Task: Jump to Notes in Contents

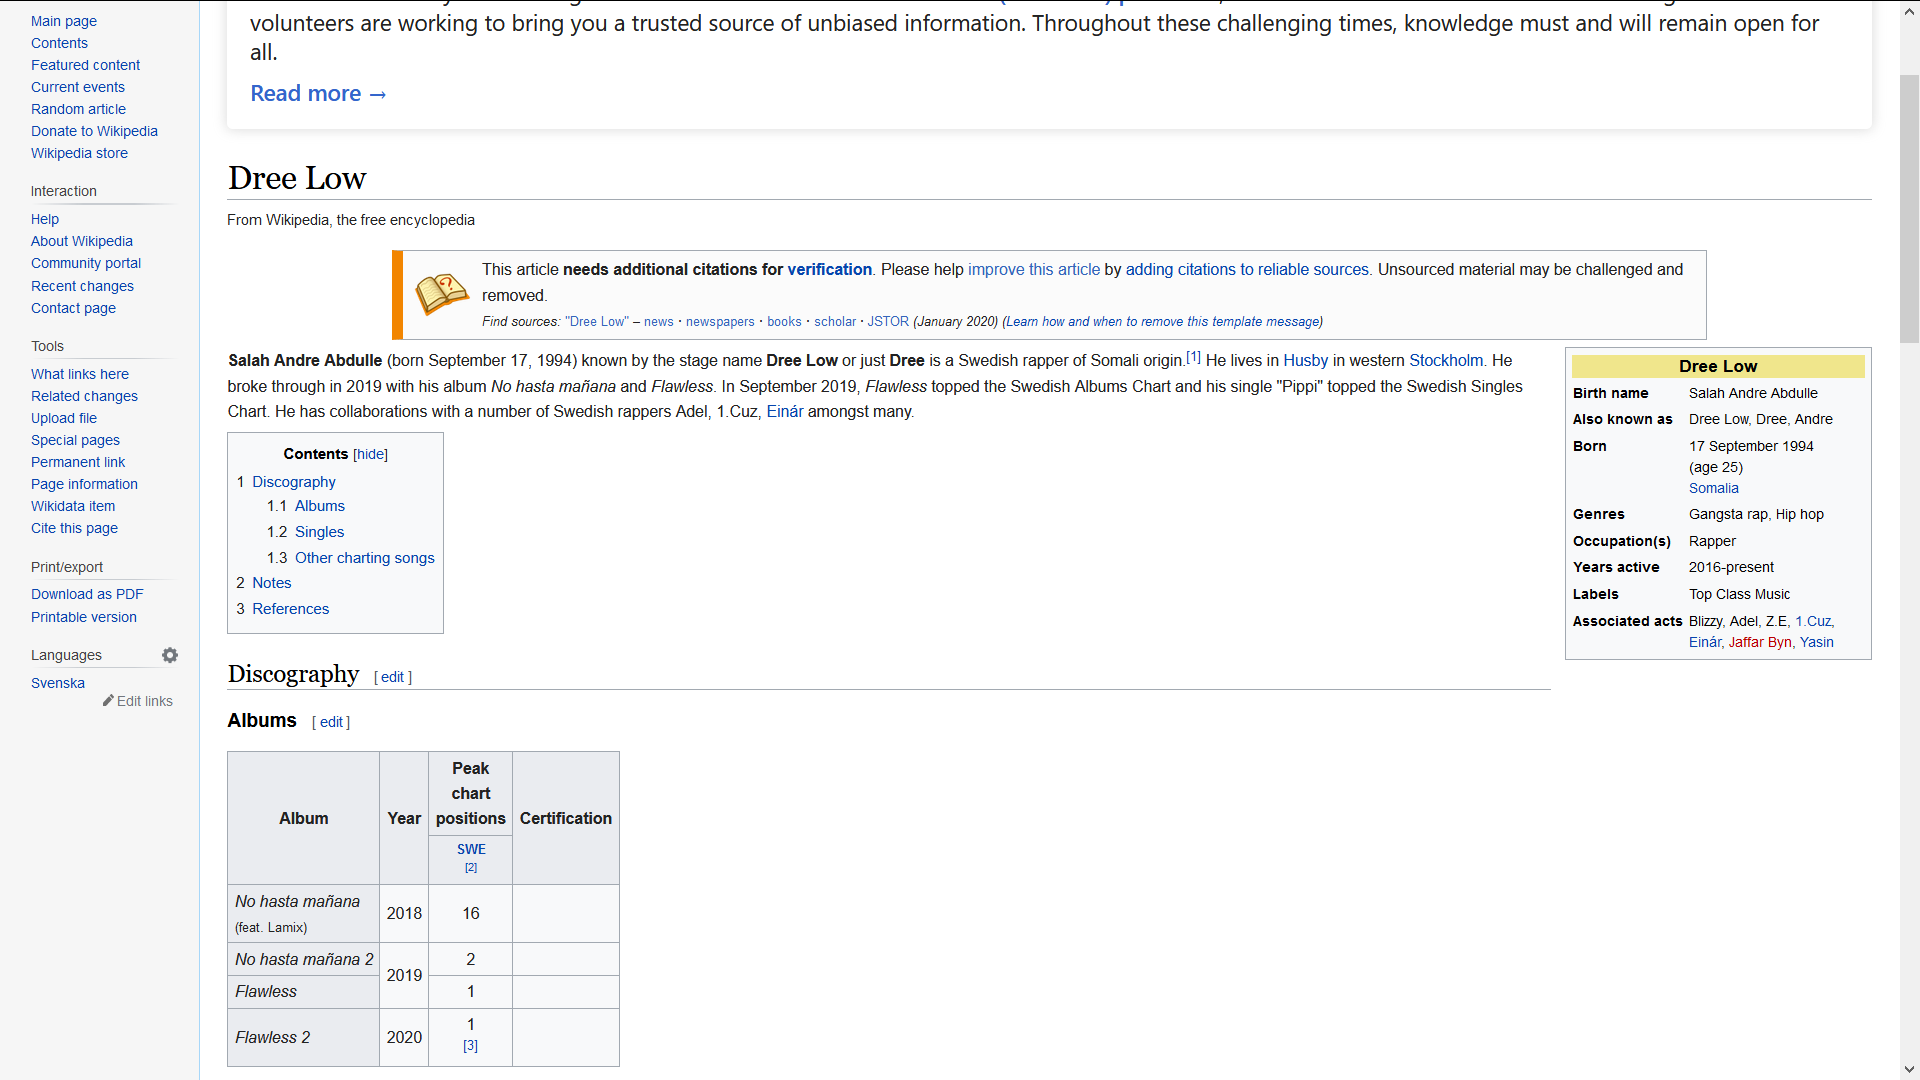Action: pos(272,583)
